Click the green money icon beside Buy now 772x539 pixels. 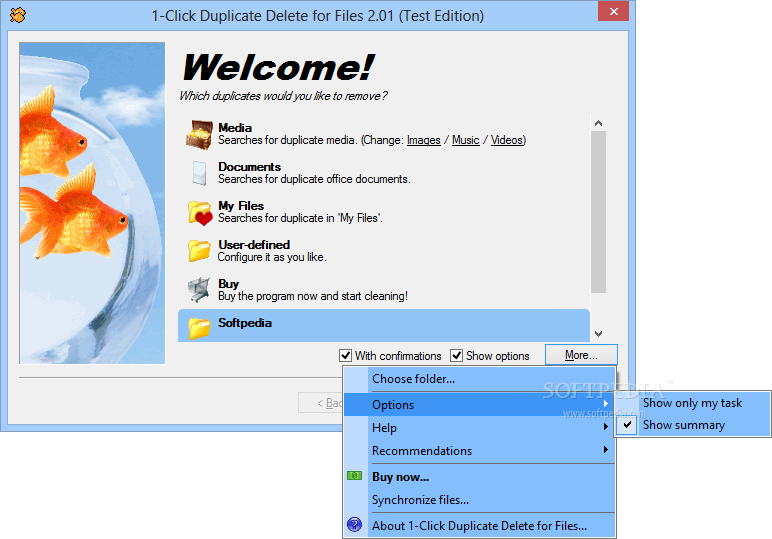(x=354, y=476)
